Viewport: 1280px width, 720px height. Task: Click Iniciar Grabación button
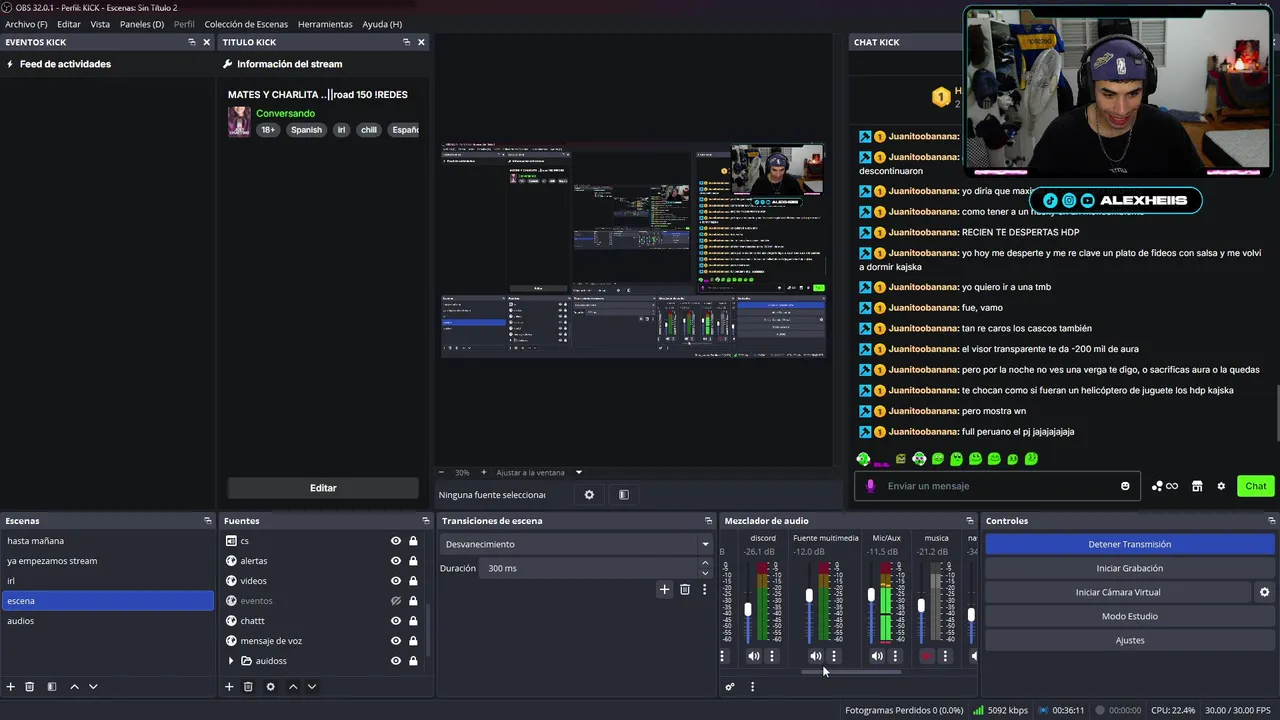click(x=1129, y=568)
